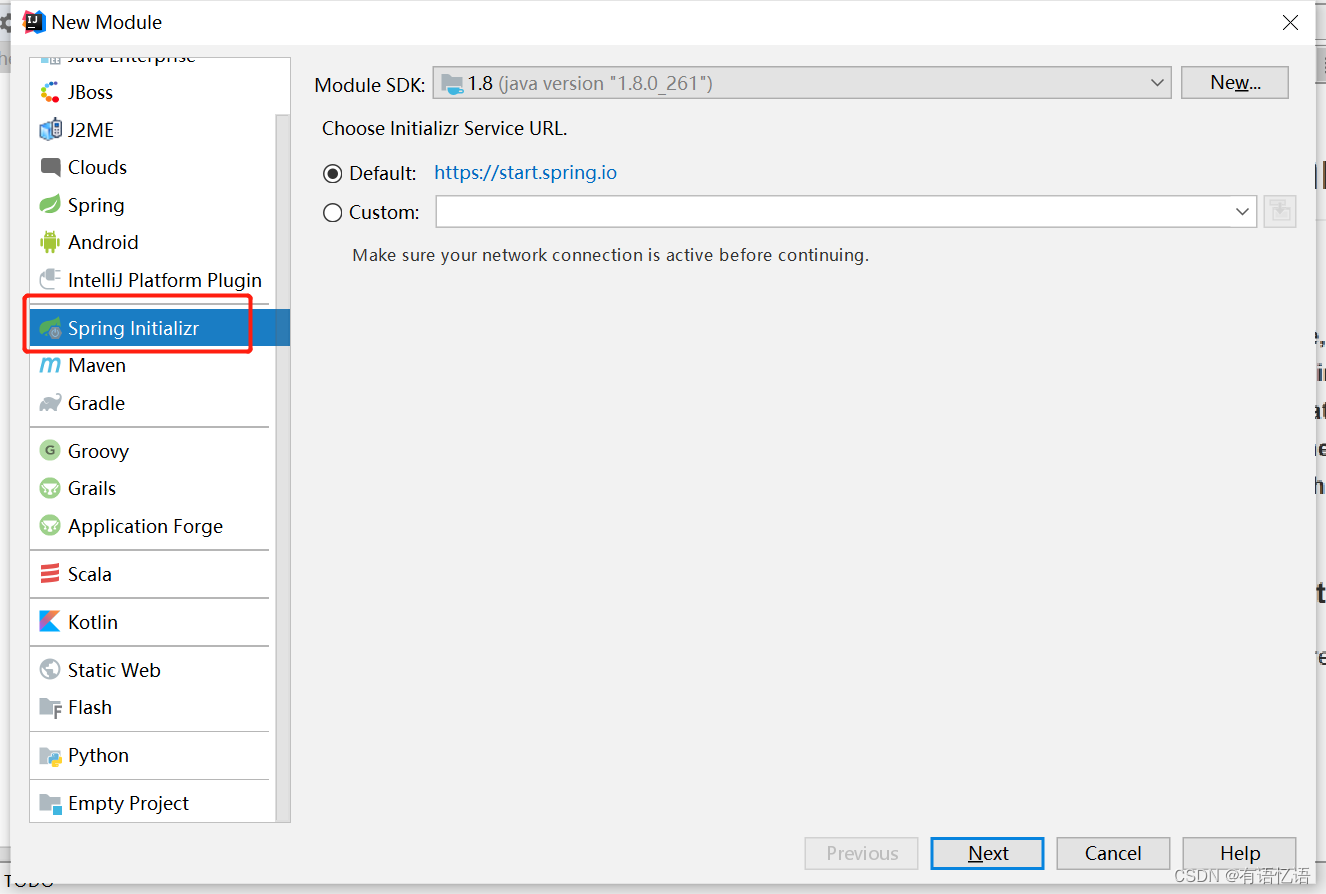
Task: Click the IntelliJ Platform Plugin icon
Action: pos(50,280)
